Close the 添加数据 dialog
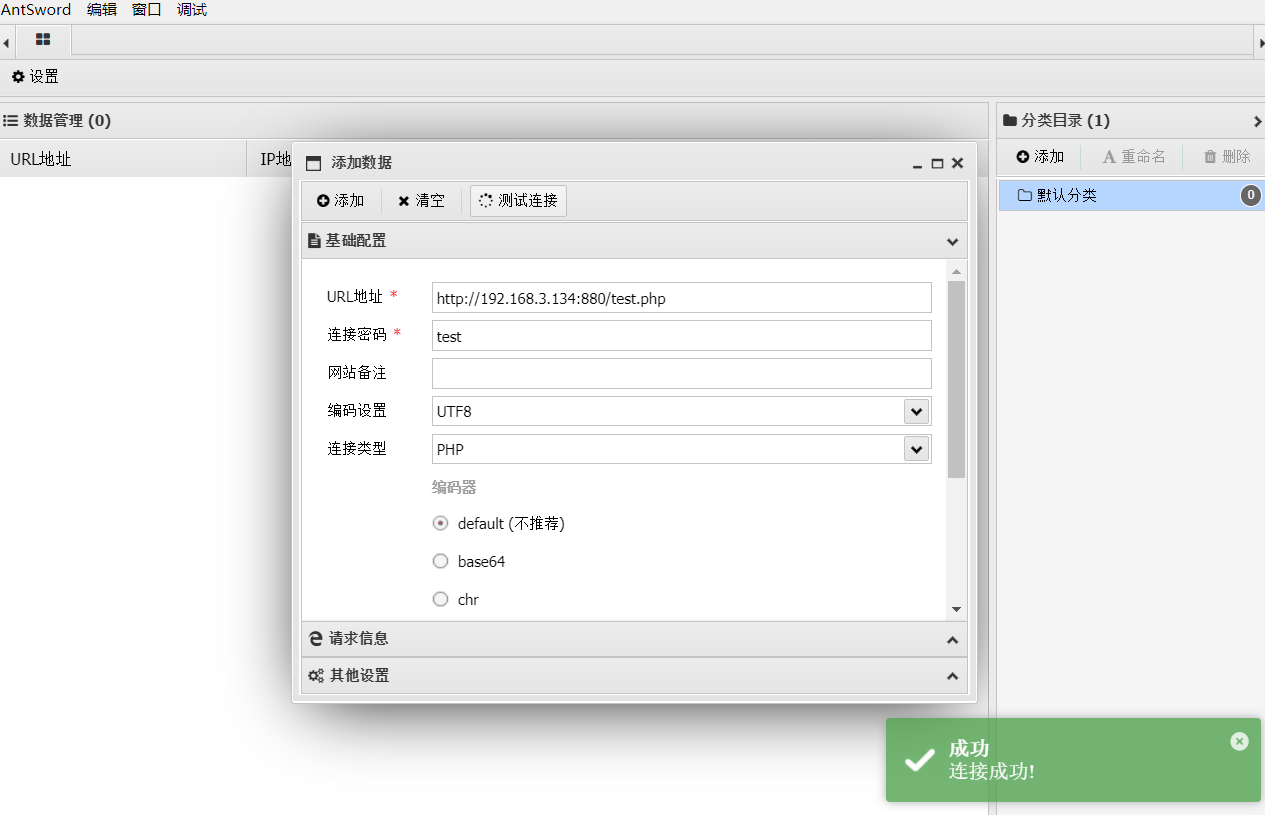 [957, 164]
